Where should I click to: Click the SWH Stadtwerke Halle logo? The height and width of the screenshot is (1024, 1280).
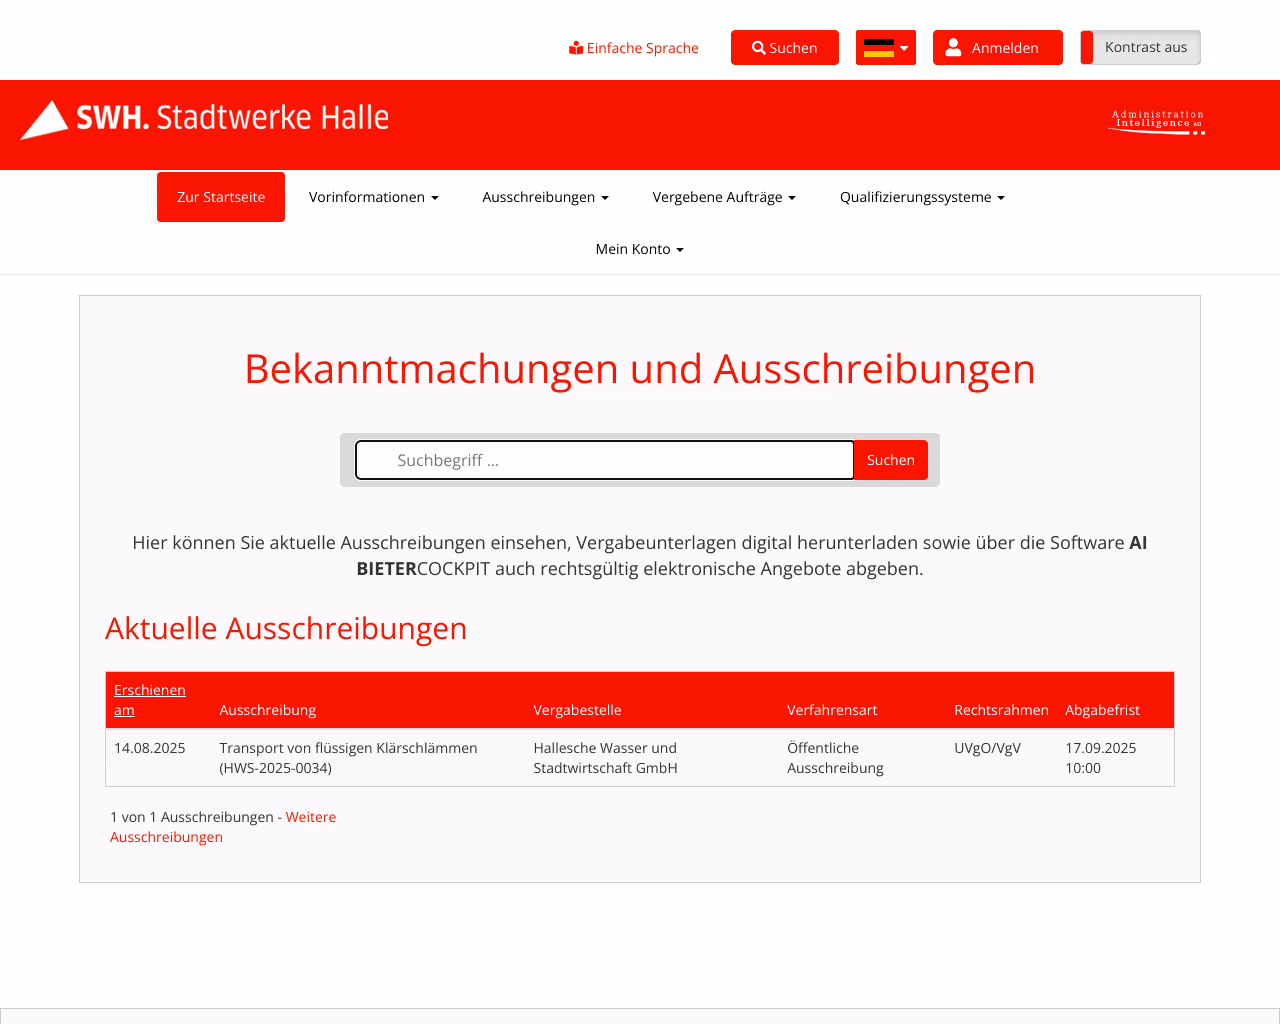[x=203, y=119]
